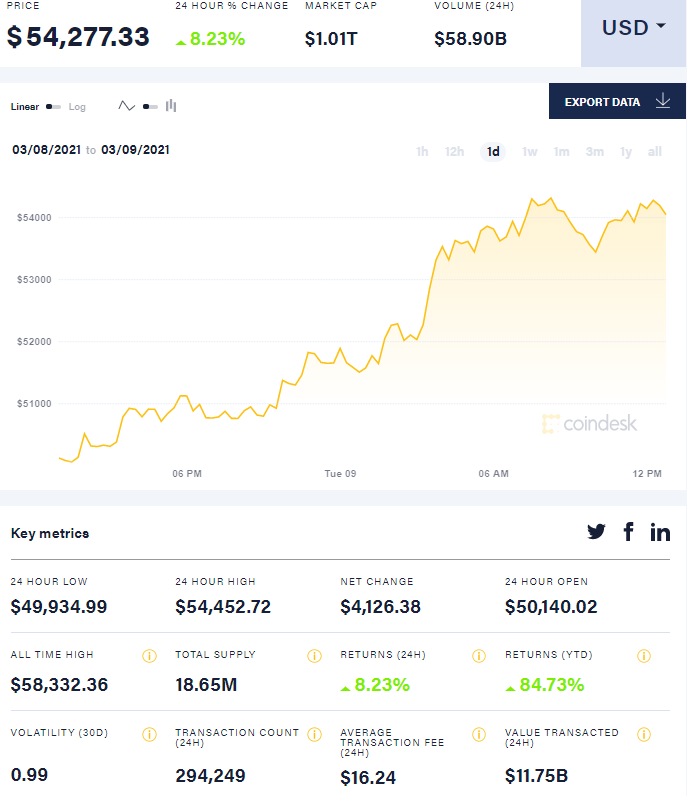Click the 24 hour low $49,934.99
Screen dimensions: 687x796
(x=59, y=607)
